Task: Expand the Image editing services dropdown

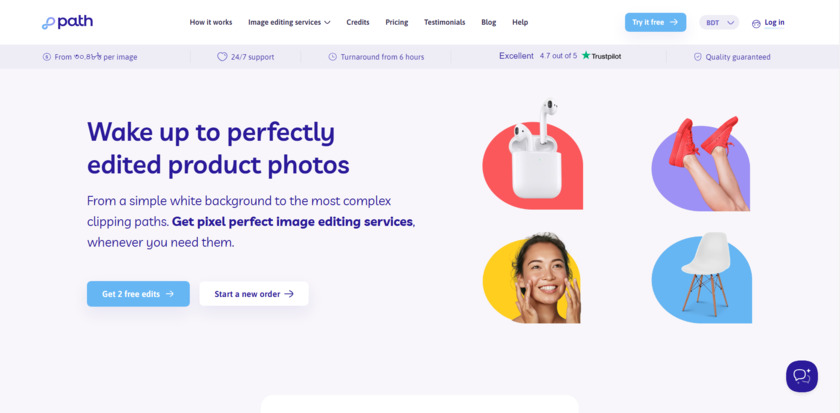Action: (289, 22)
